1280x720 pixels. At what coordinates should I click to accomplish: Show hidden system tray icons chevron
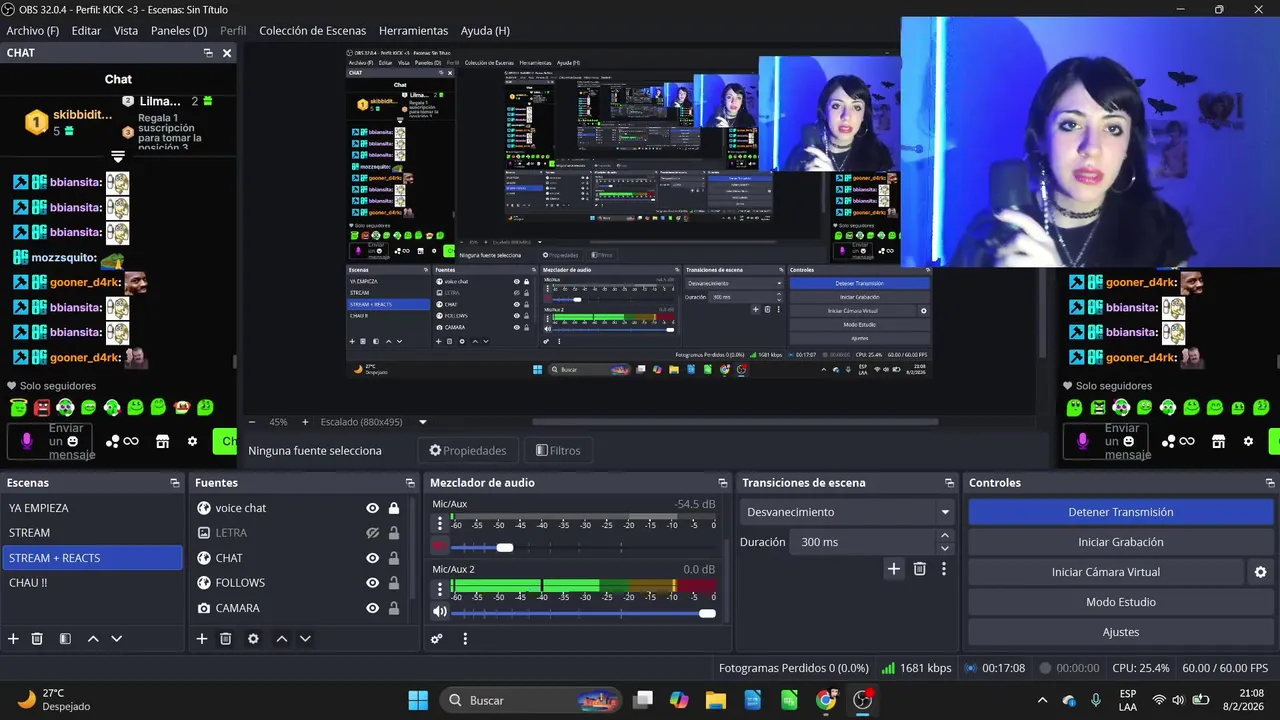(1042, 700)
